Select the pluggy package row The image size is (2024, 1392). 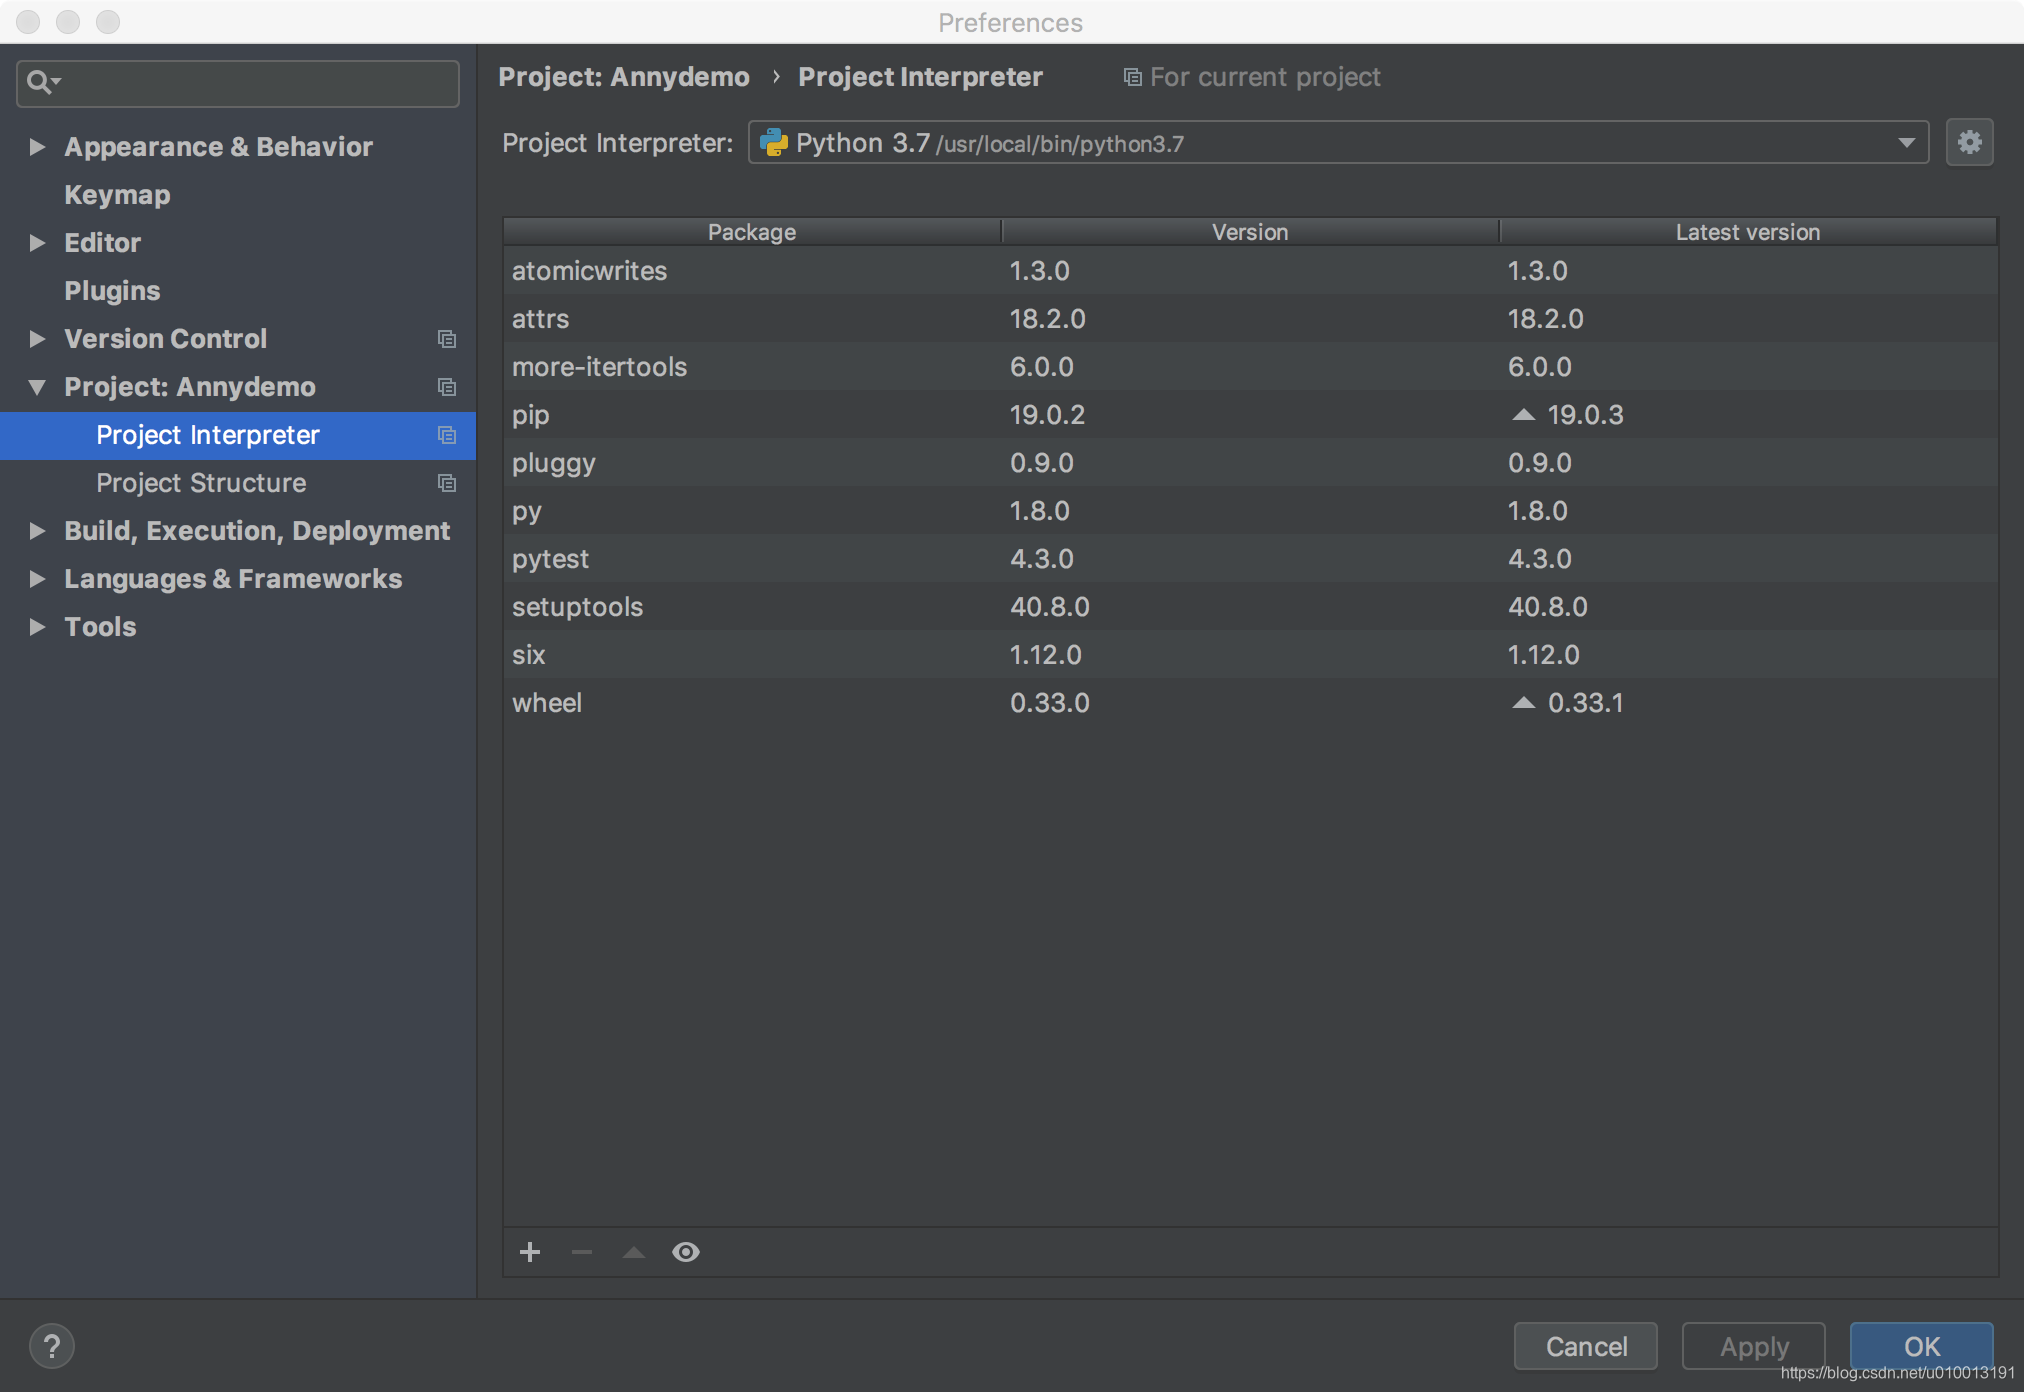(1250, 463)
